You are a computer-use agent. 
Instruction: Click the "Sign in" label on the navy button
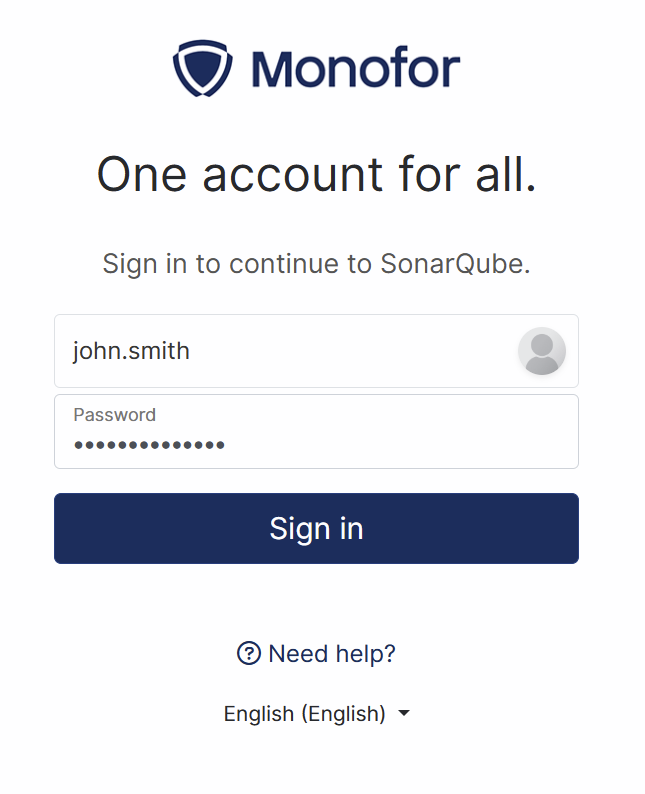coord(316,528)
